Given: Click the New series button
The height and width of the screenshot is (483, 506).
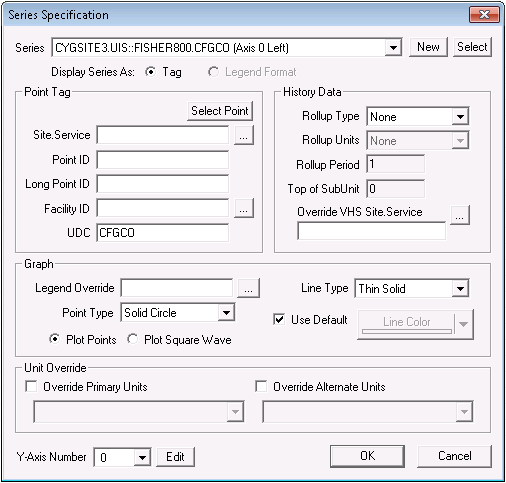Looking at the screenshot, I should [428, 47].
